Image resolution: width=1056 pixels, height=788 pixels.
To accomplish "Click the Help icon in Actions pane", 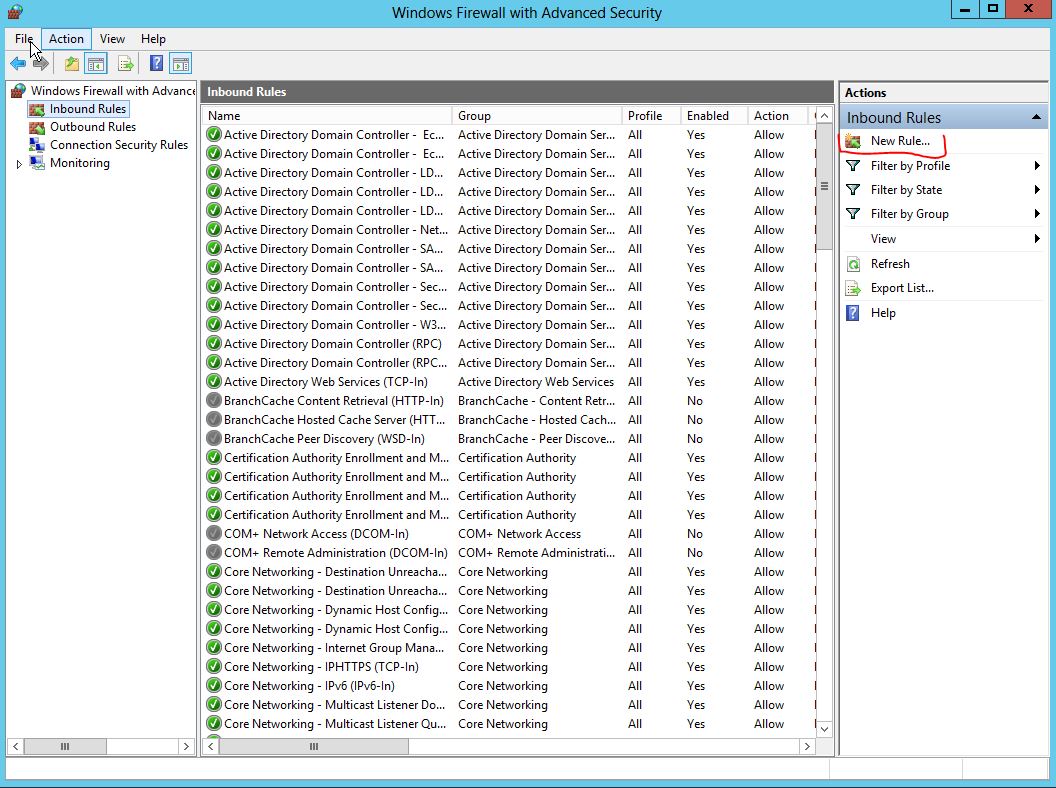I will coord(853,313).
